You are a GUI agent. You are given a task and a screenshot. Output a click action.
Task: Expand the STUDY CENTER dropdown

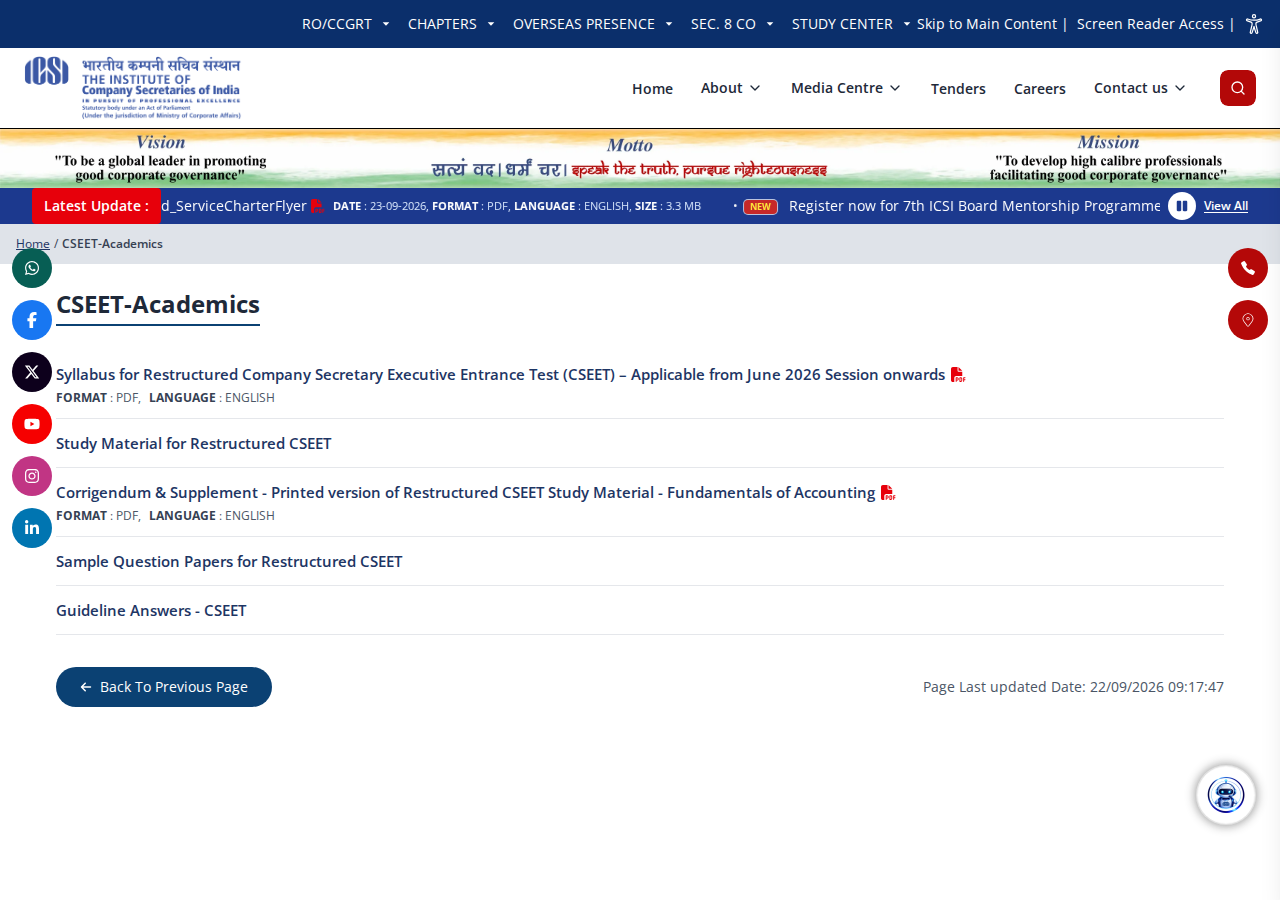pos(851,24)
